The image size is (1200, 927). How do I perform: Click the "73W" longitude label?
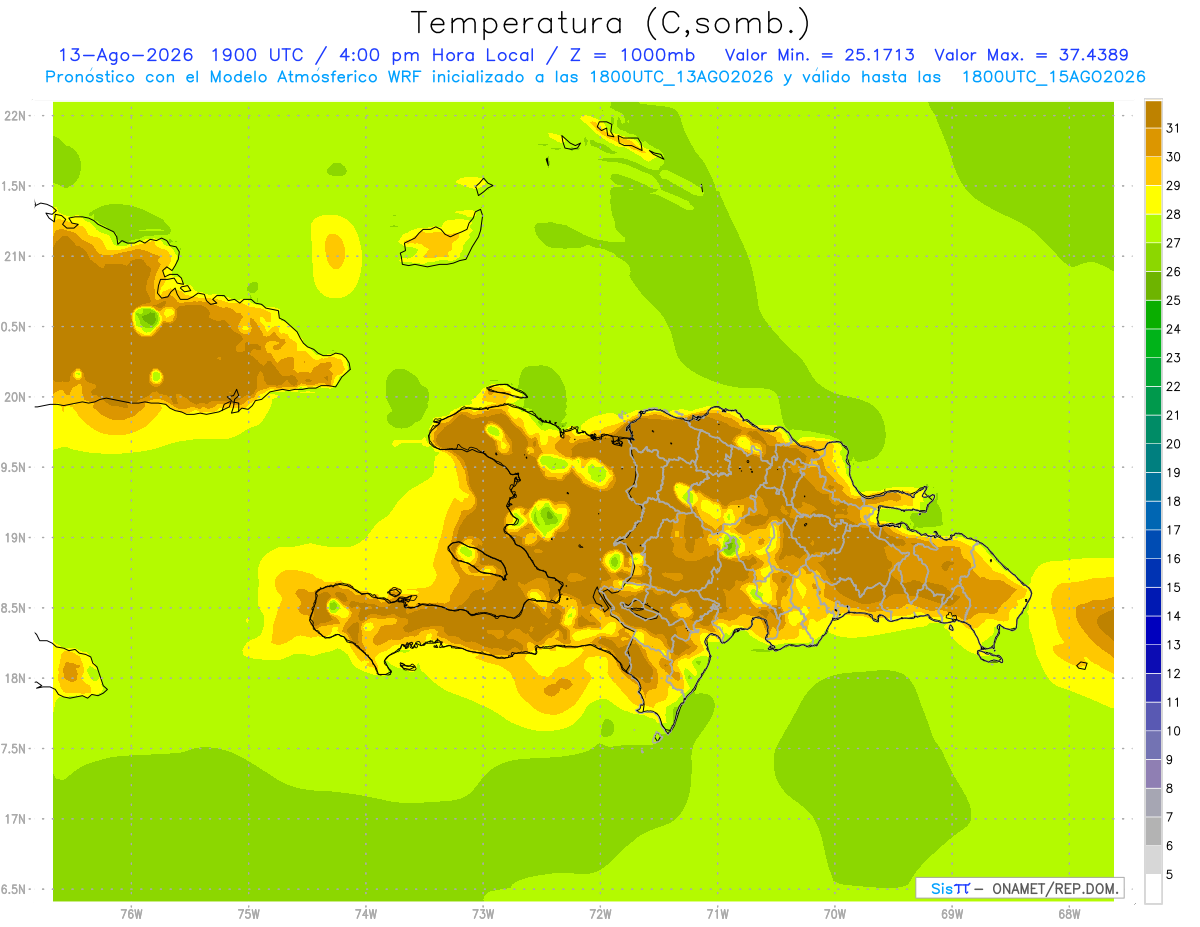click(x=483, y=914)
